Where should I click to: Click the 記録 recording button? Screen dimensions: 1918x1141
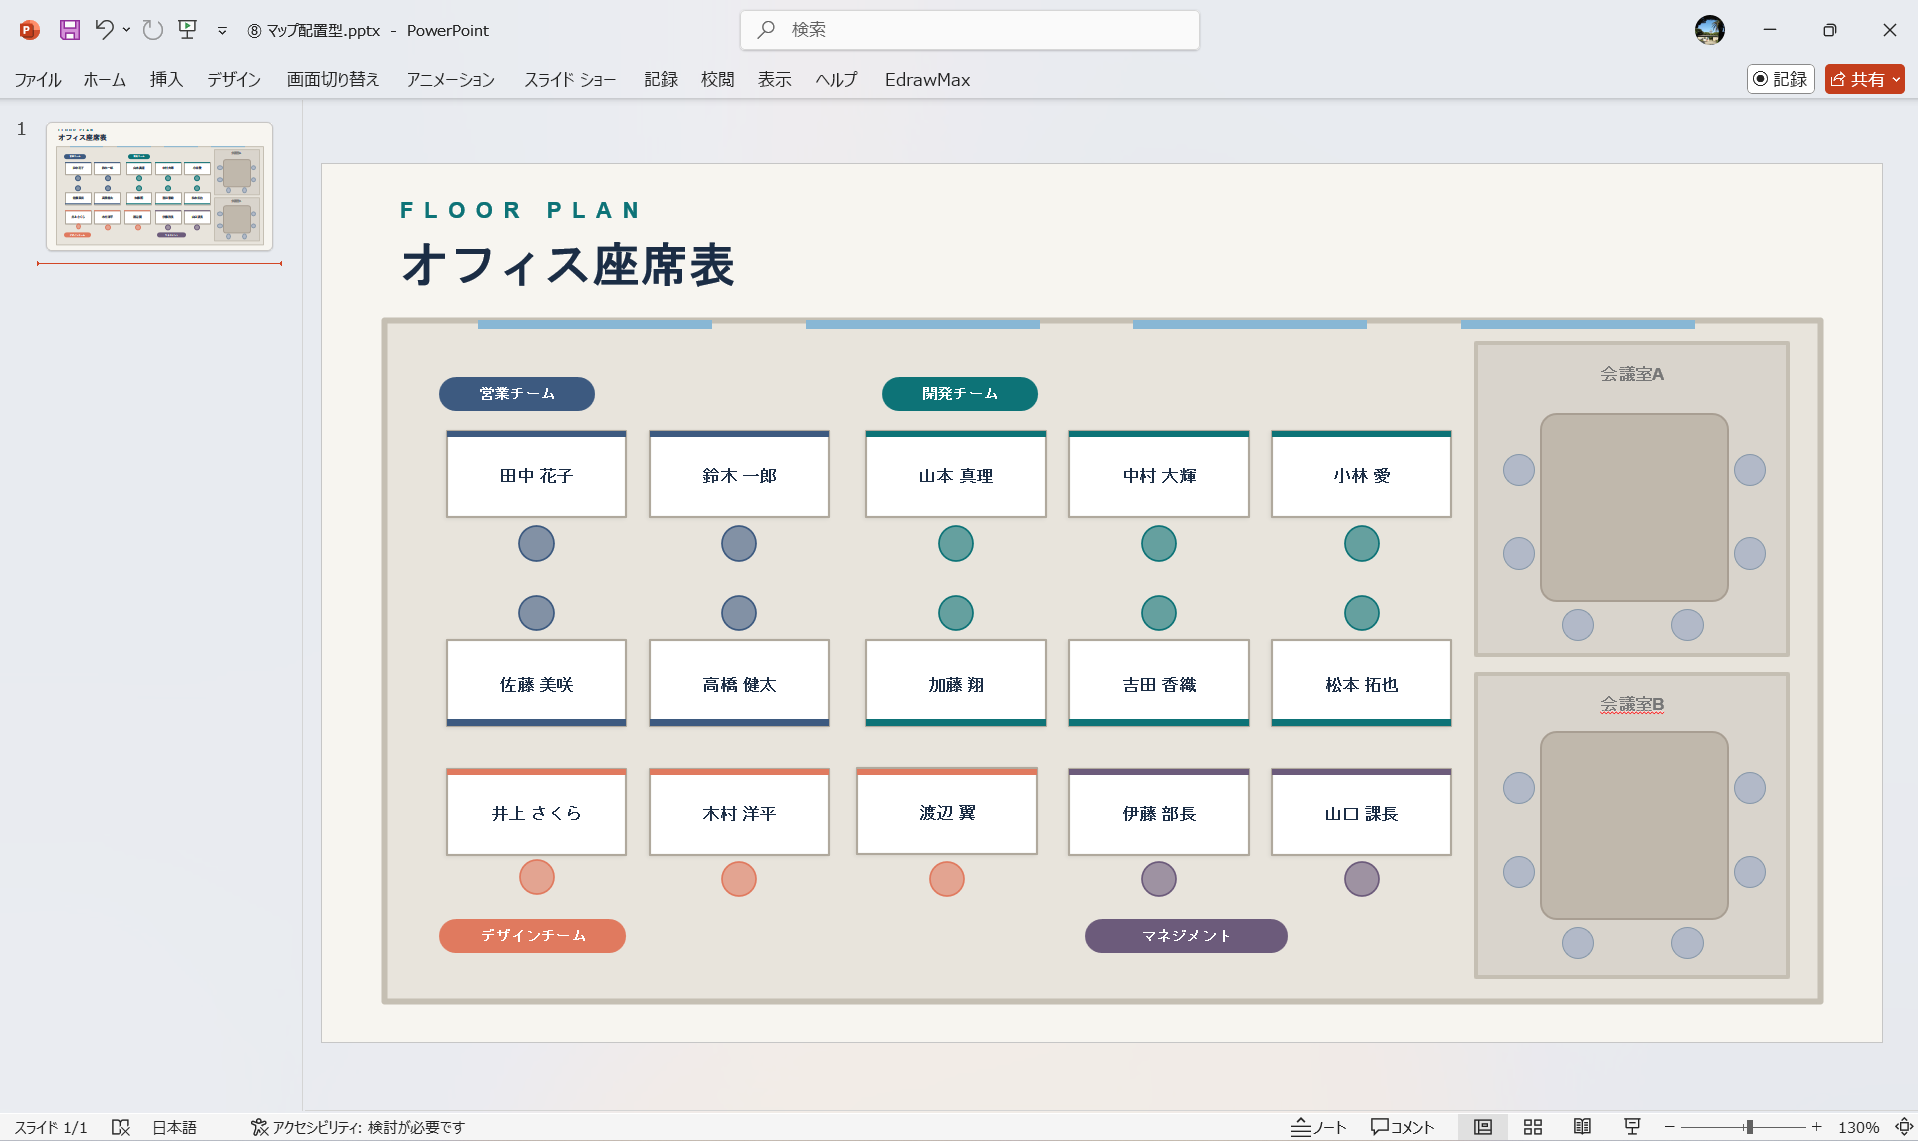pyautogui.click(x=1780, y=79)
